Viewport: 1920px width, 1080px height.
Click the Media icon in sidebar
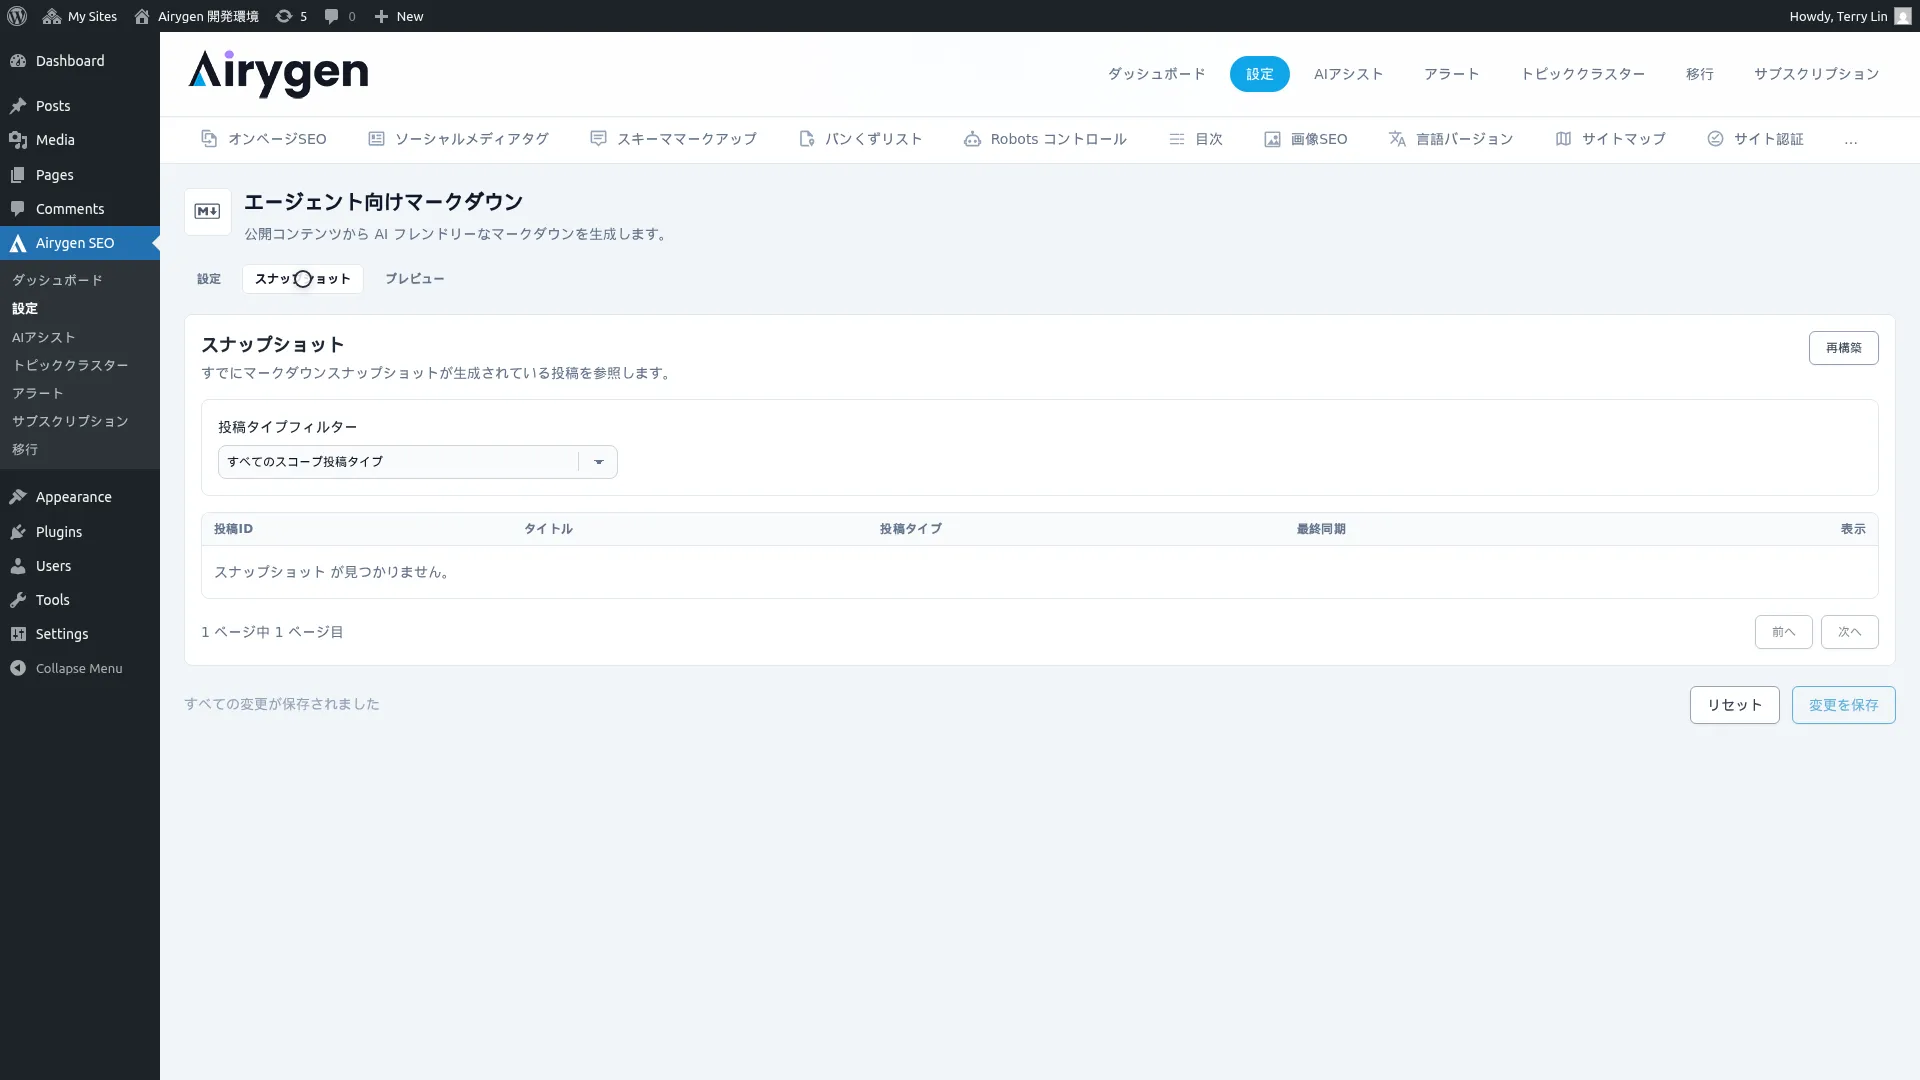[18, 140]
